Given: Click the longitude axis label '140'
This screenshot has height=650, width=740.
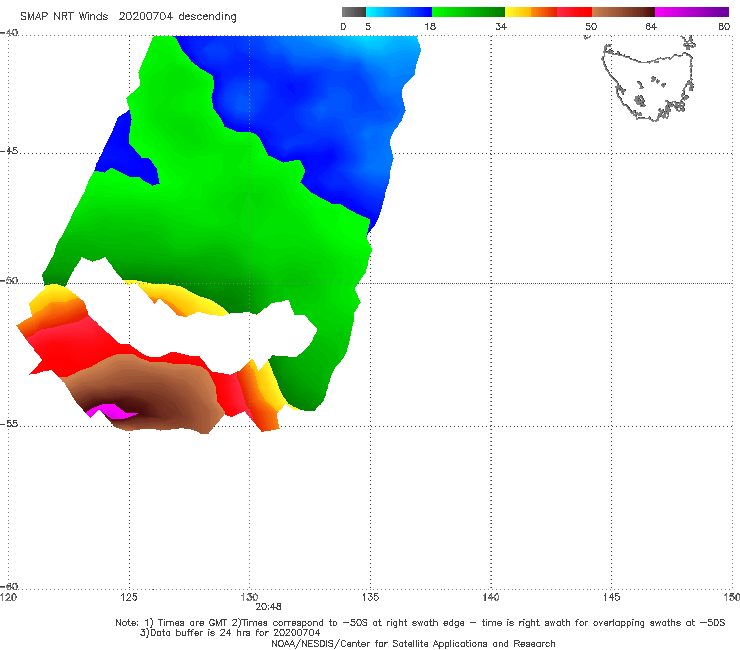Looking at the screenshot, I should pos(491,598).
